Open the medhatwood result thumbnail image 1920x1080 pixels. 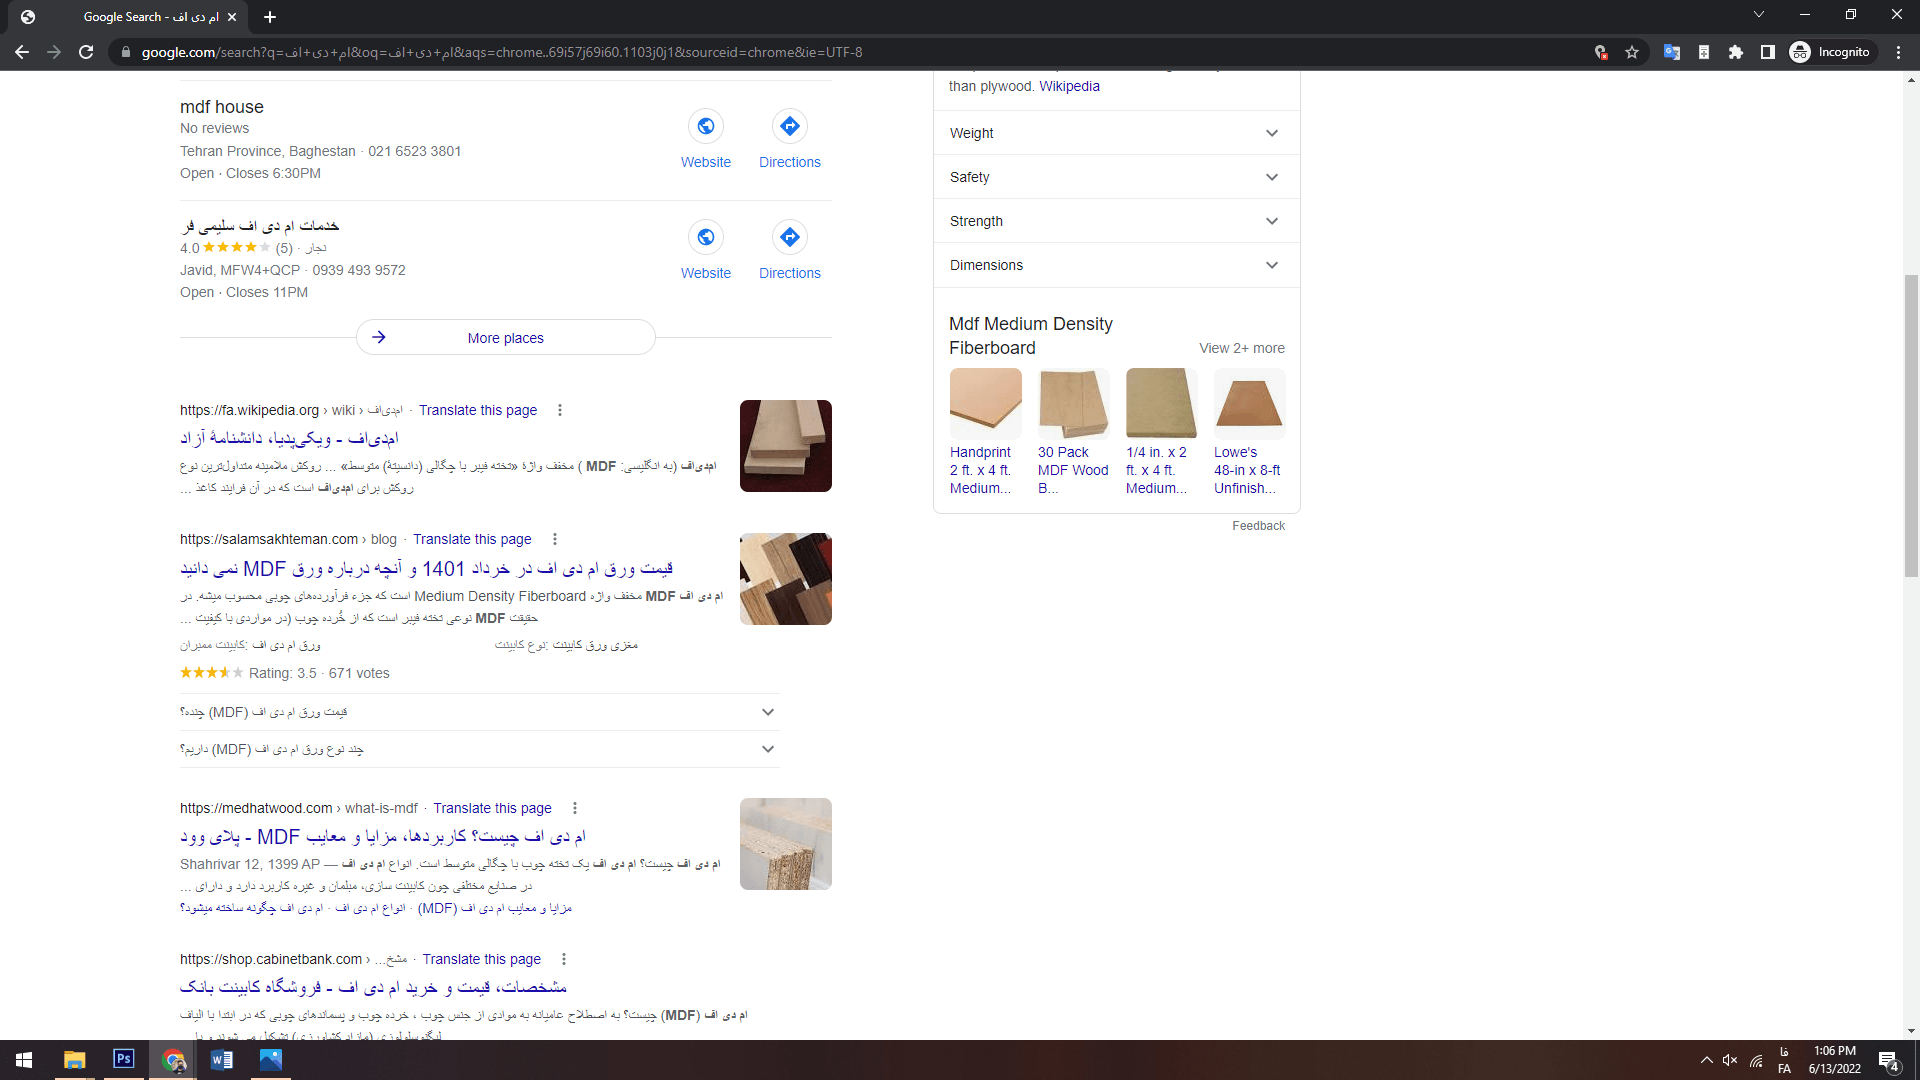[786, 844]
